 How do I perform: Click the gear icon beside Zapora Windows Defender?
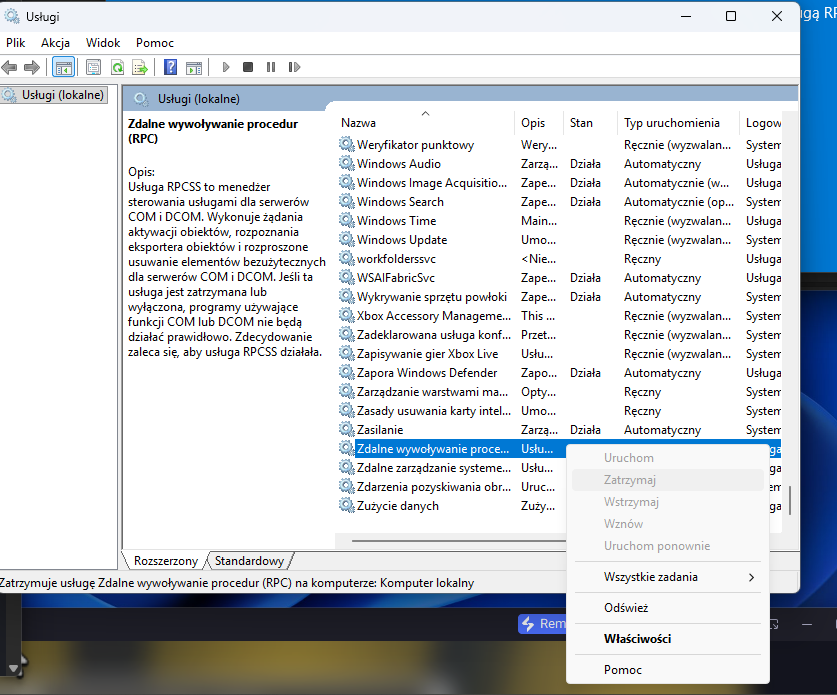pos(347,372)
